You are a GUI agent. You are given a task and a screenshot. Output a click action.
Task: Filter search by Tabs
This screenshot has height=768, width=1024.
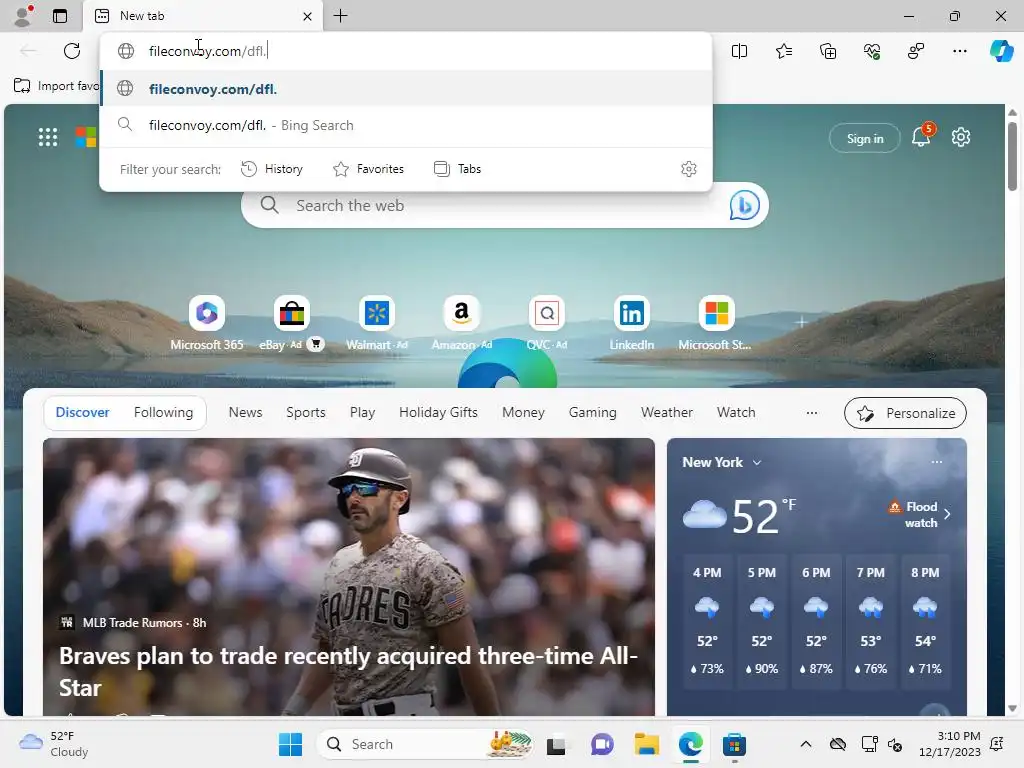pos(457,169)
